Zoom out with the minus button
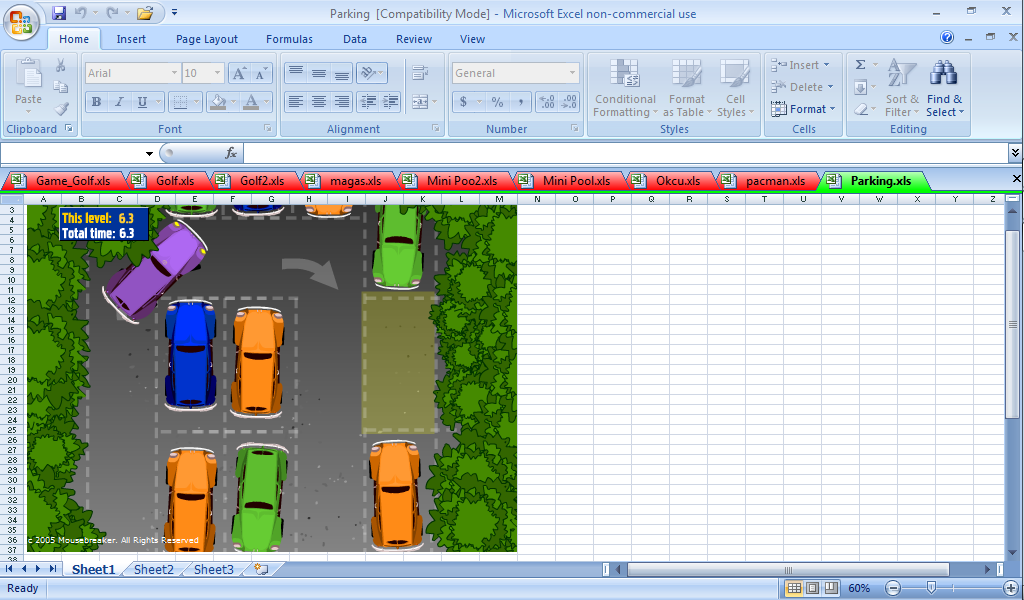Image resolution: width=1024 pixels, height=600 pixels. [893, 588]
